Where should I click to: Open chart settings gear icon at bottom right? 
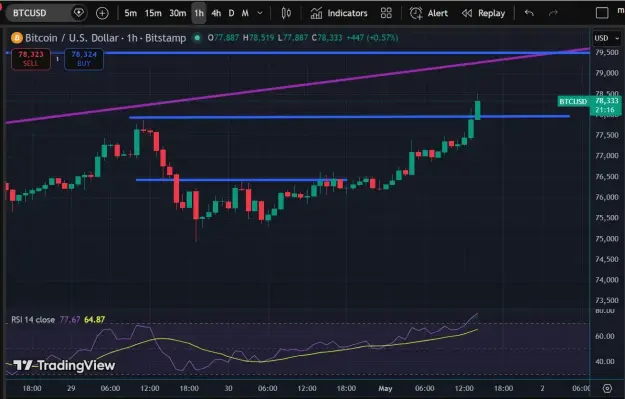pyautogui.click(x=607, y=388)
